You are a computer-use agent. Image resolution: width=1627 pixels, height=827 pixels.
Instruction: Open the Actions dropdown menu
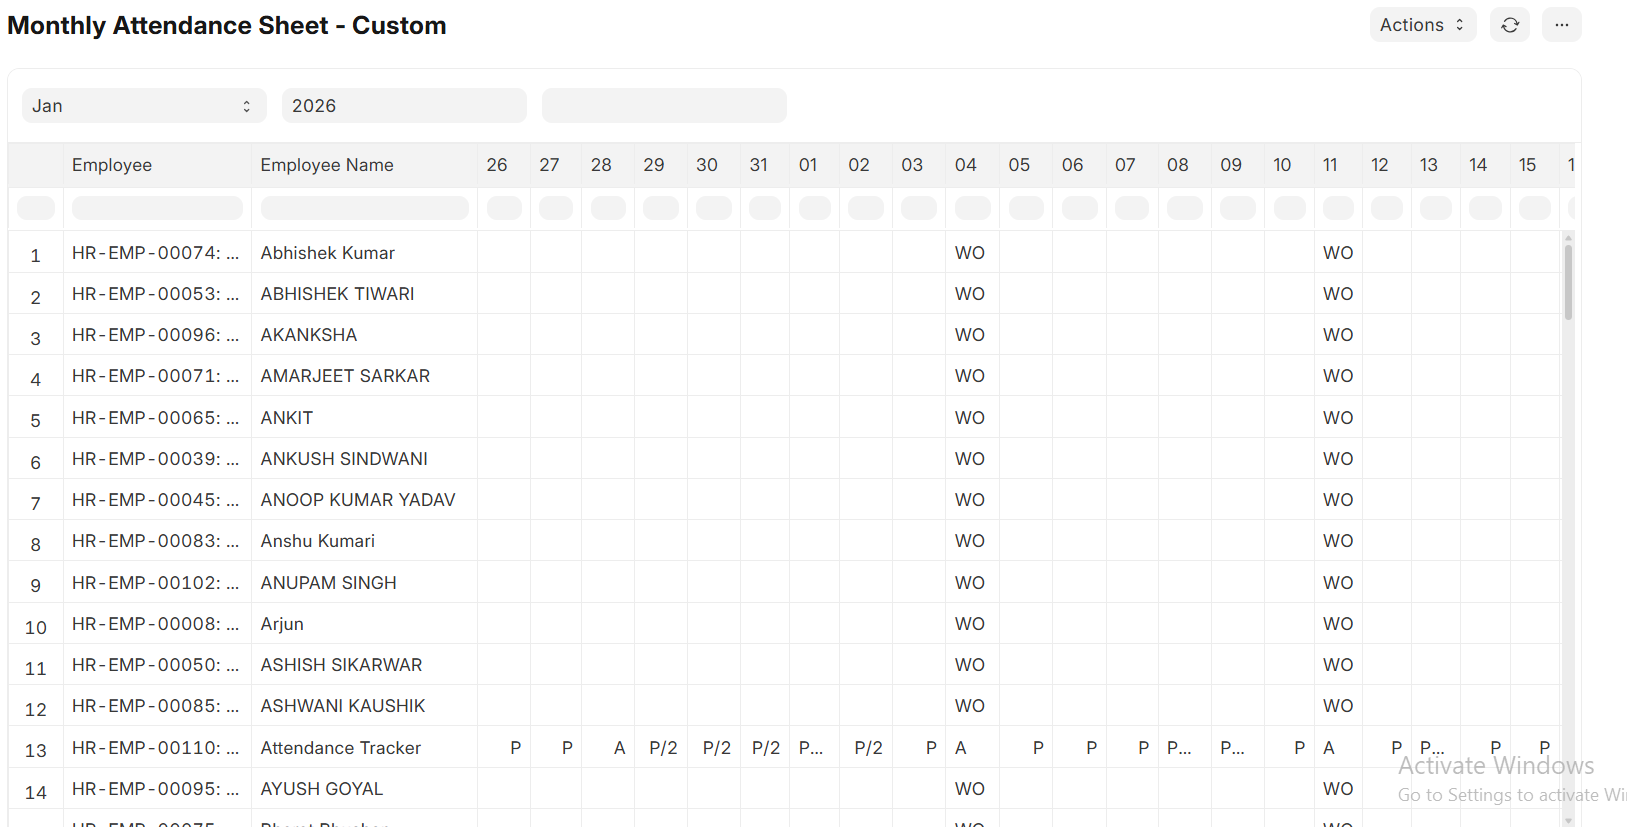click(x=1421, y=25)
